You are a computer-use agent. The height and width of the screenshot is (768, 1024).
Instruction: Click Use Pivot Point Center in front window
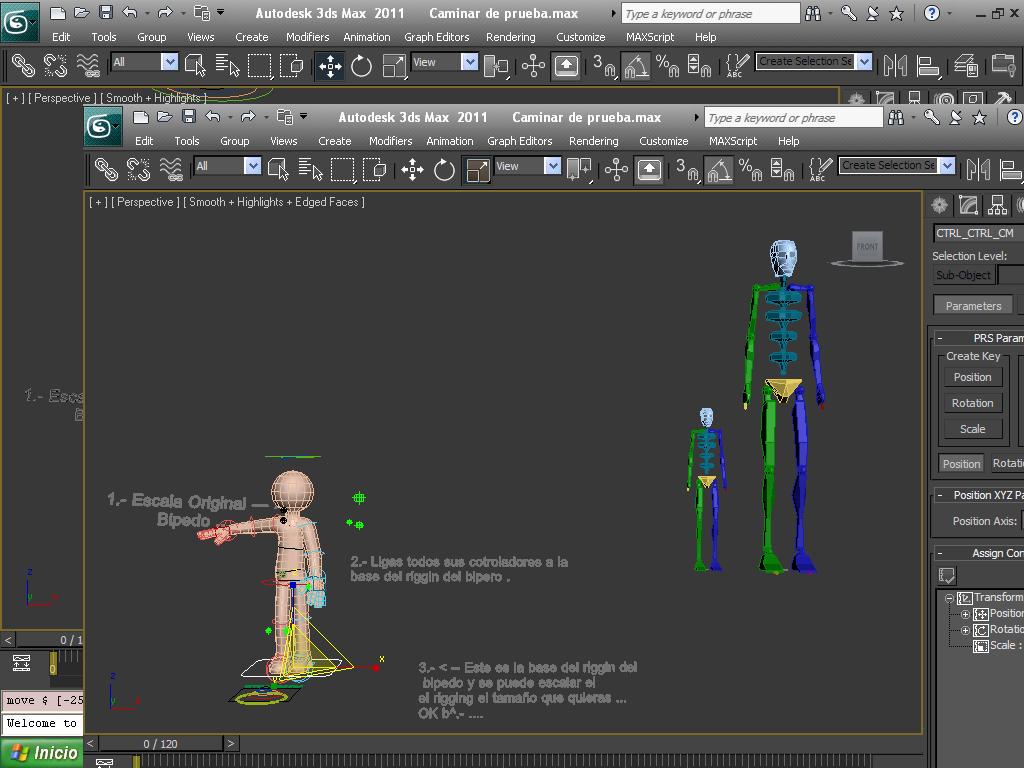(579, 170)
